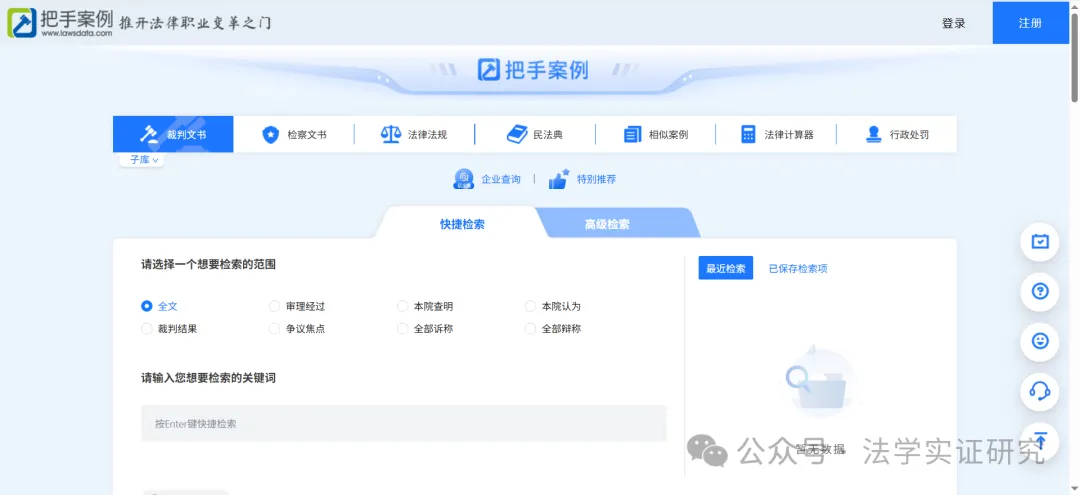Click the calculator icon for 法律计算器

tap(748, 134)
